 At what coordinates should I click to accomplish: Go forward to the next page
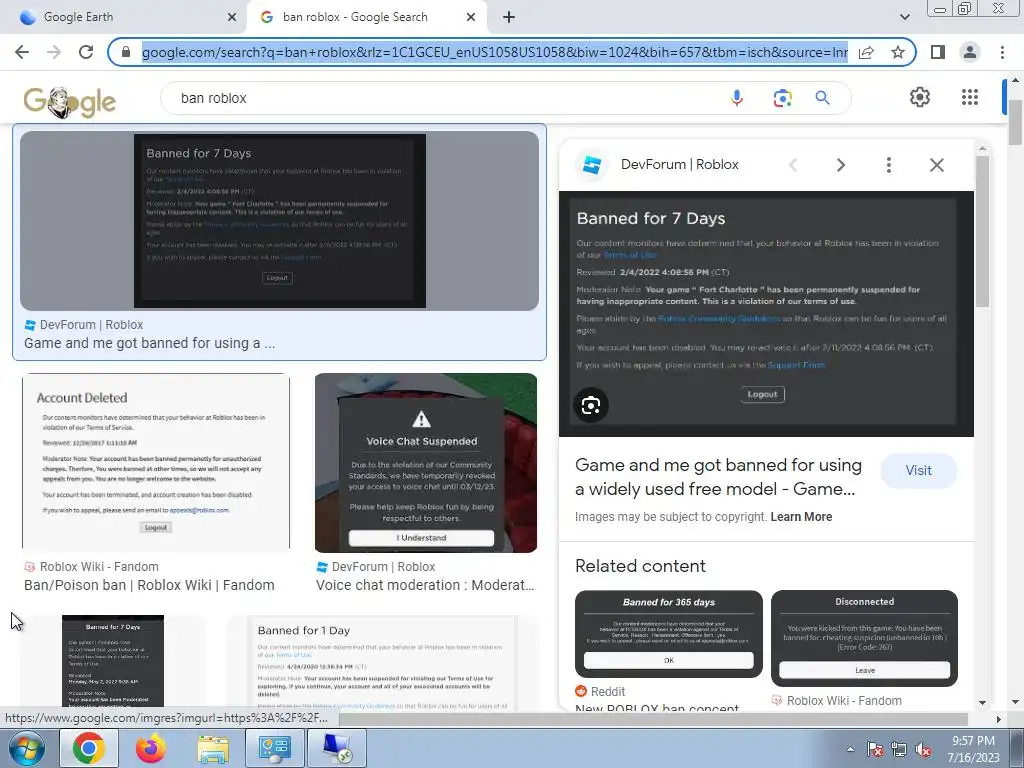[54, 52]
